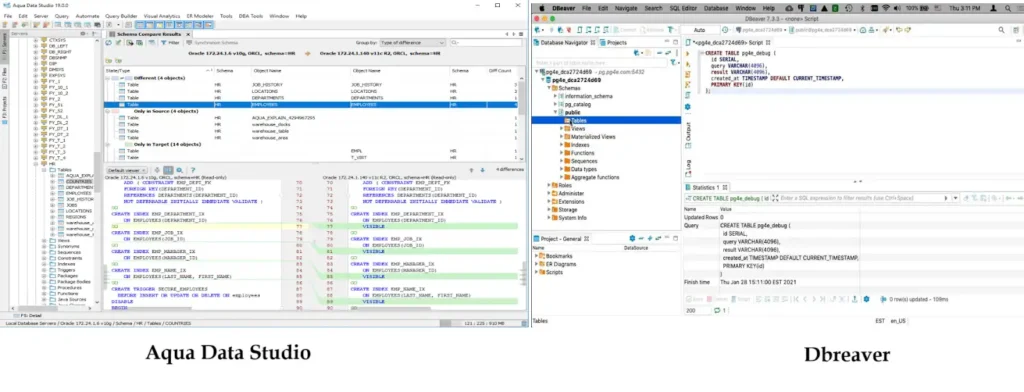Select the LOCATIONS table row
This screenshot has height=392, width=1024.
pos(312,91)
